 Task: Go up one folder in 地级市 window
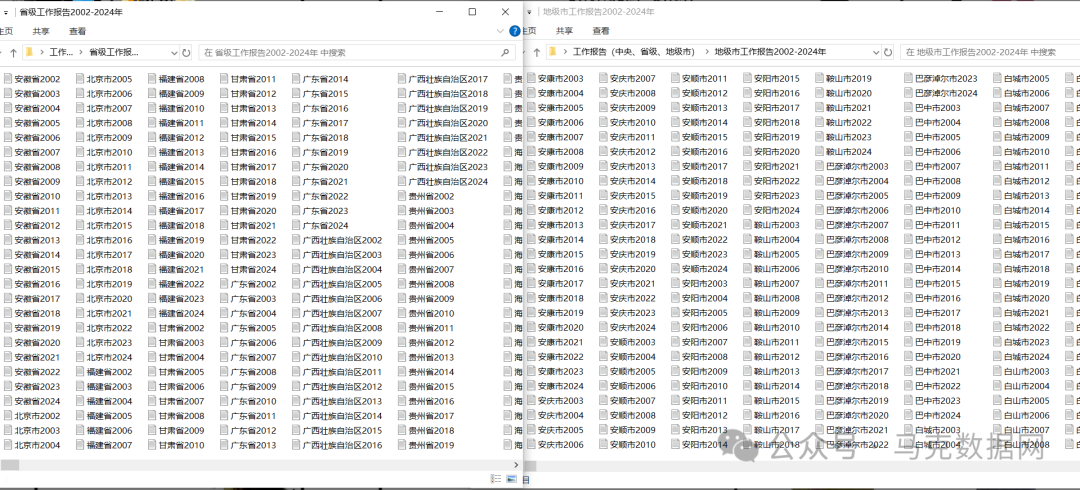[537, 52]
